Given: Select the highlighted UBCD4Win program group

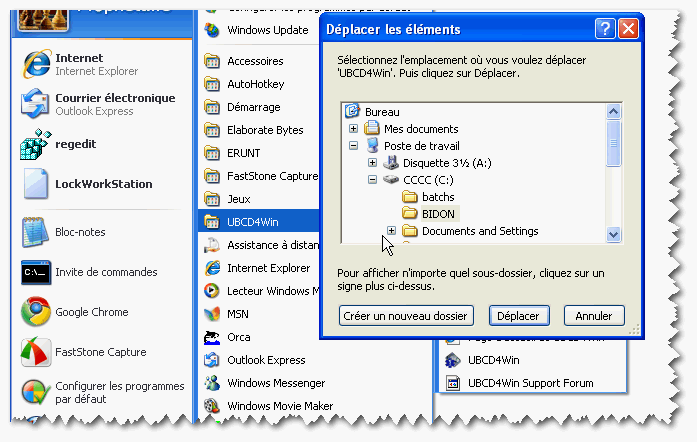Looking at the screenshot, I should click(259, 222).
